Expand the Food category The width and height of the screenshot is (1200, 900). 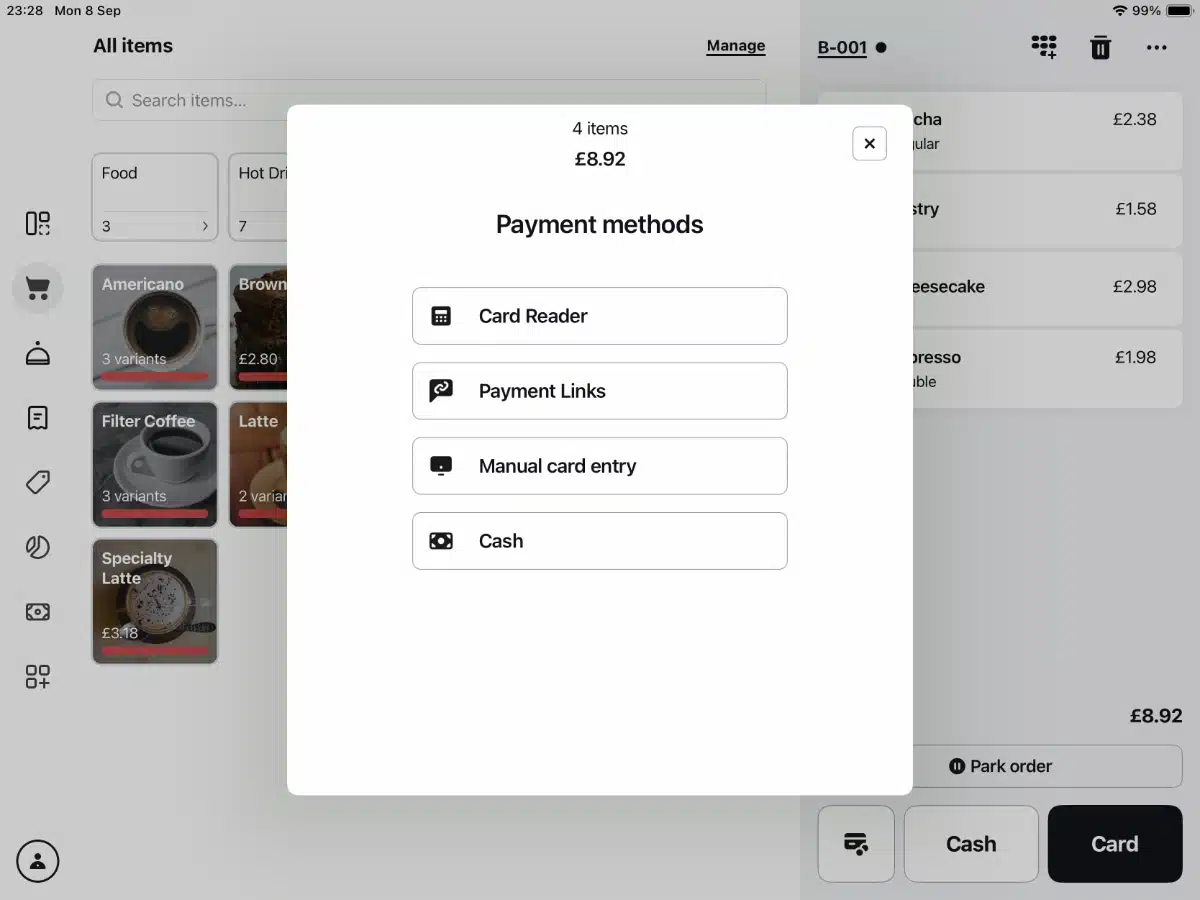pyautogui.click(x=154, y=197)
